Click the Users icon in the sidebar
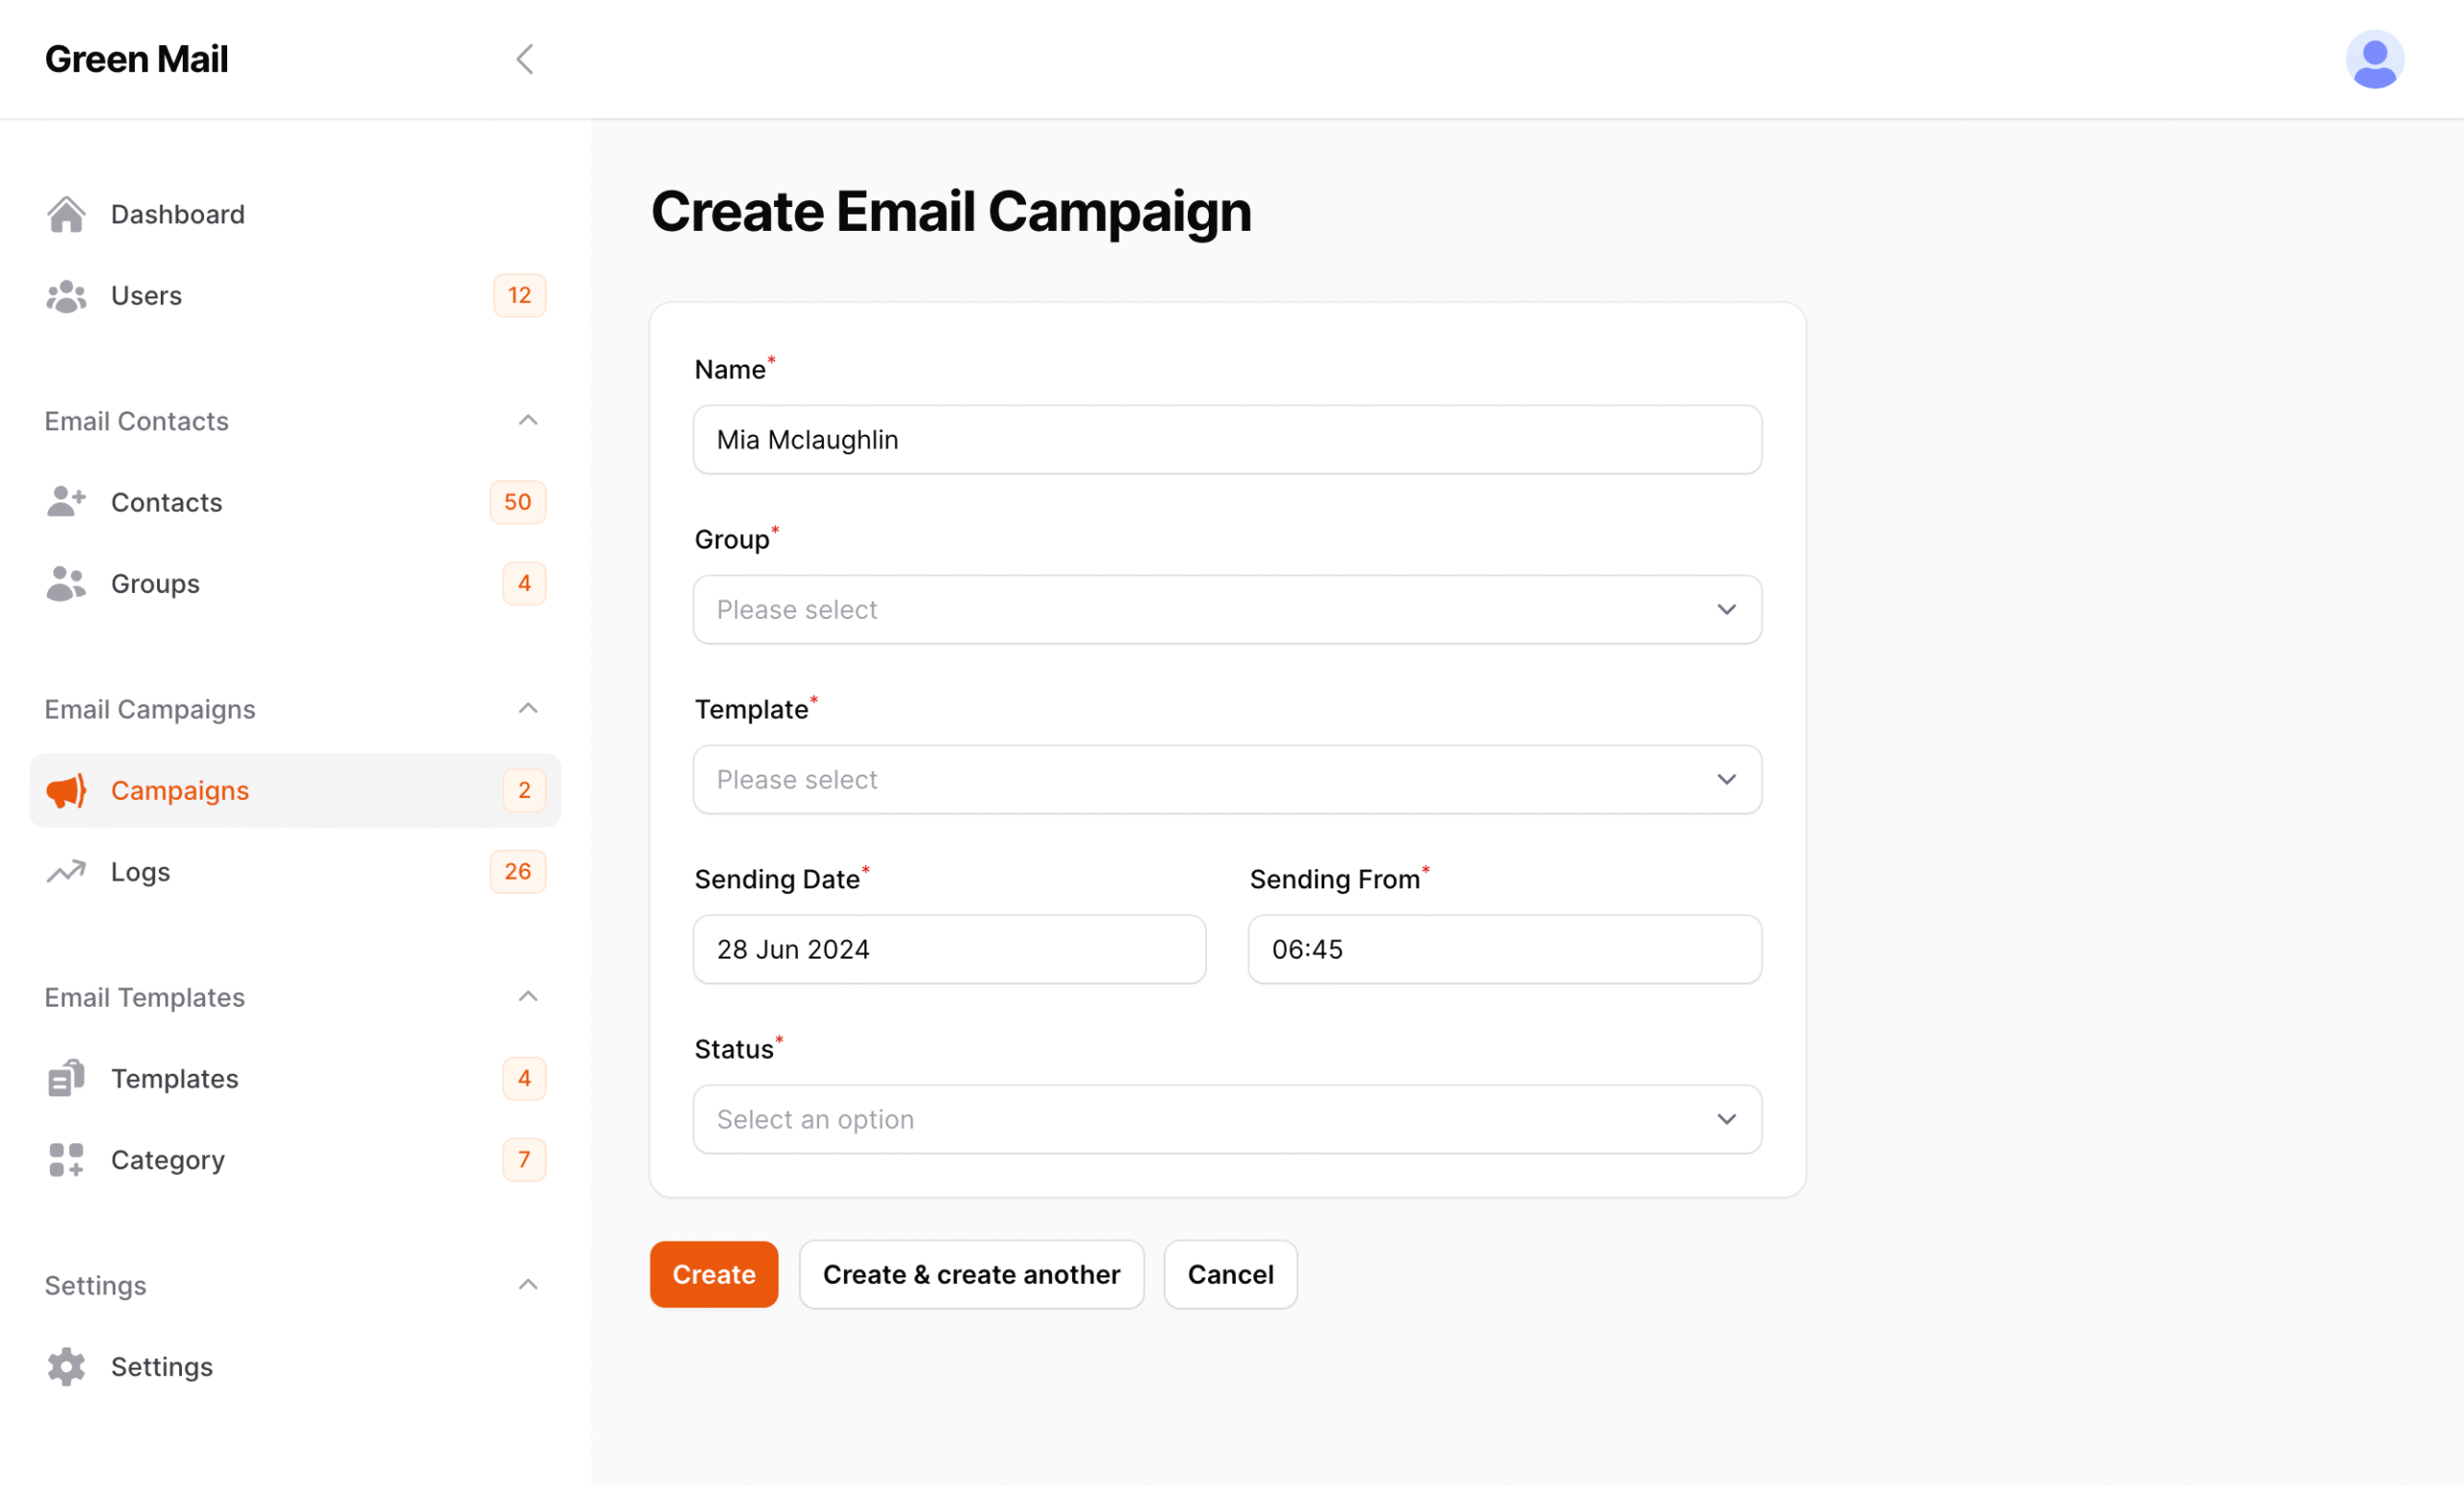 [x=66, y=295]
